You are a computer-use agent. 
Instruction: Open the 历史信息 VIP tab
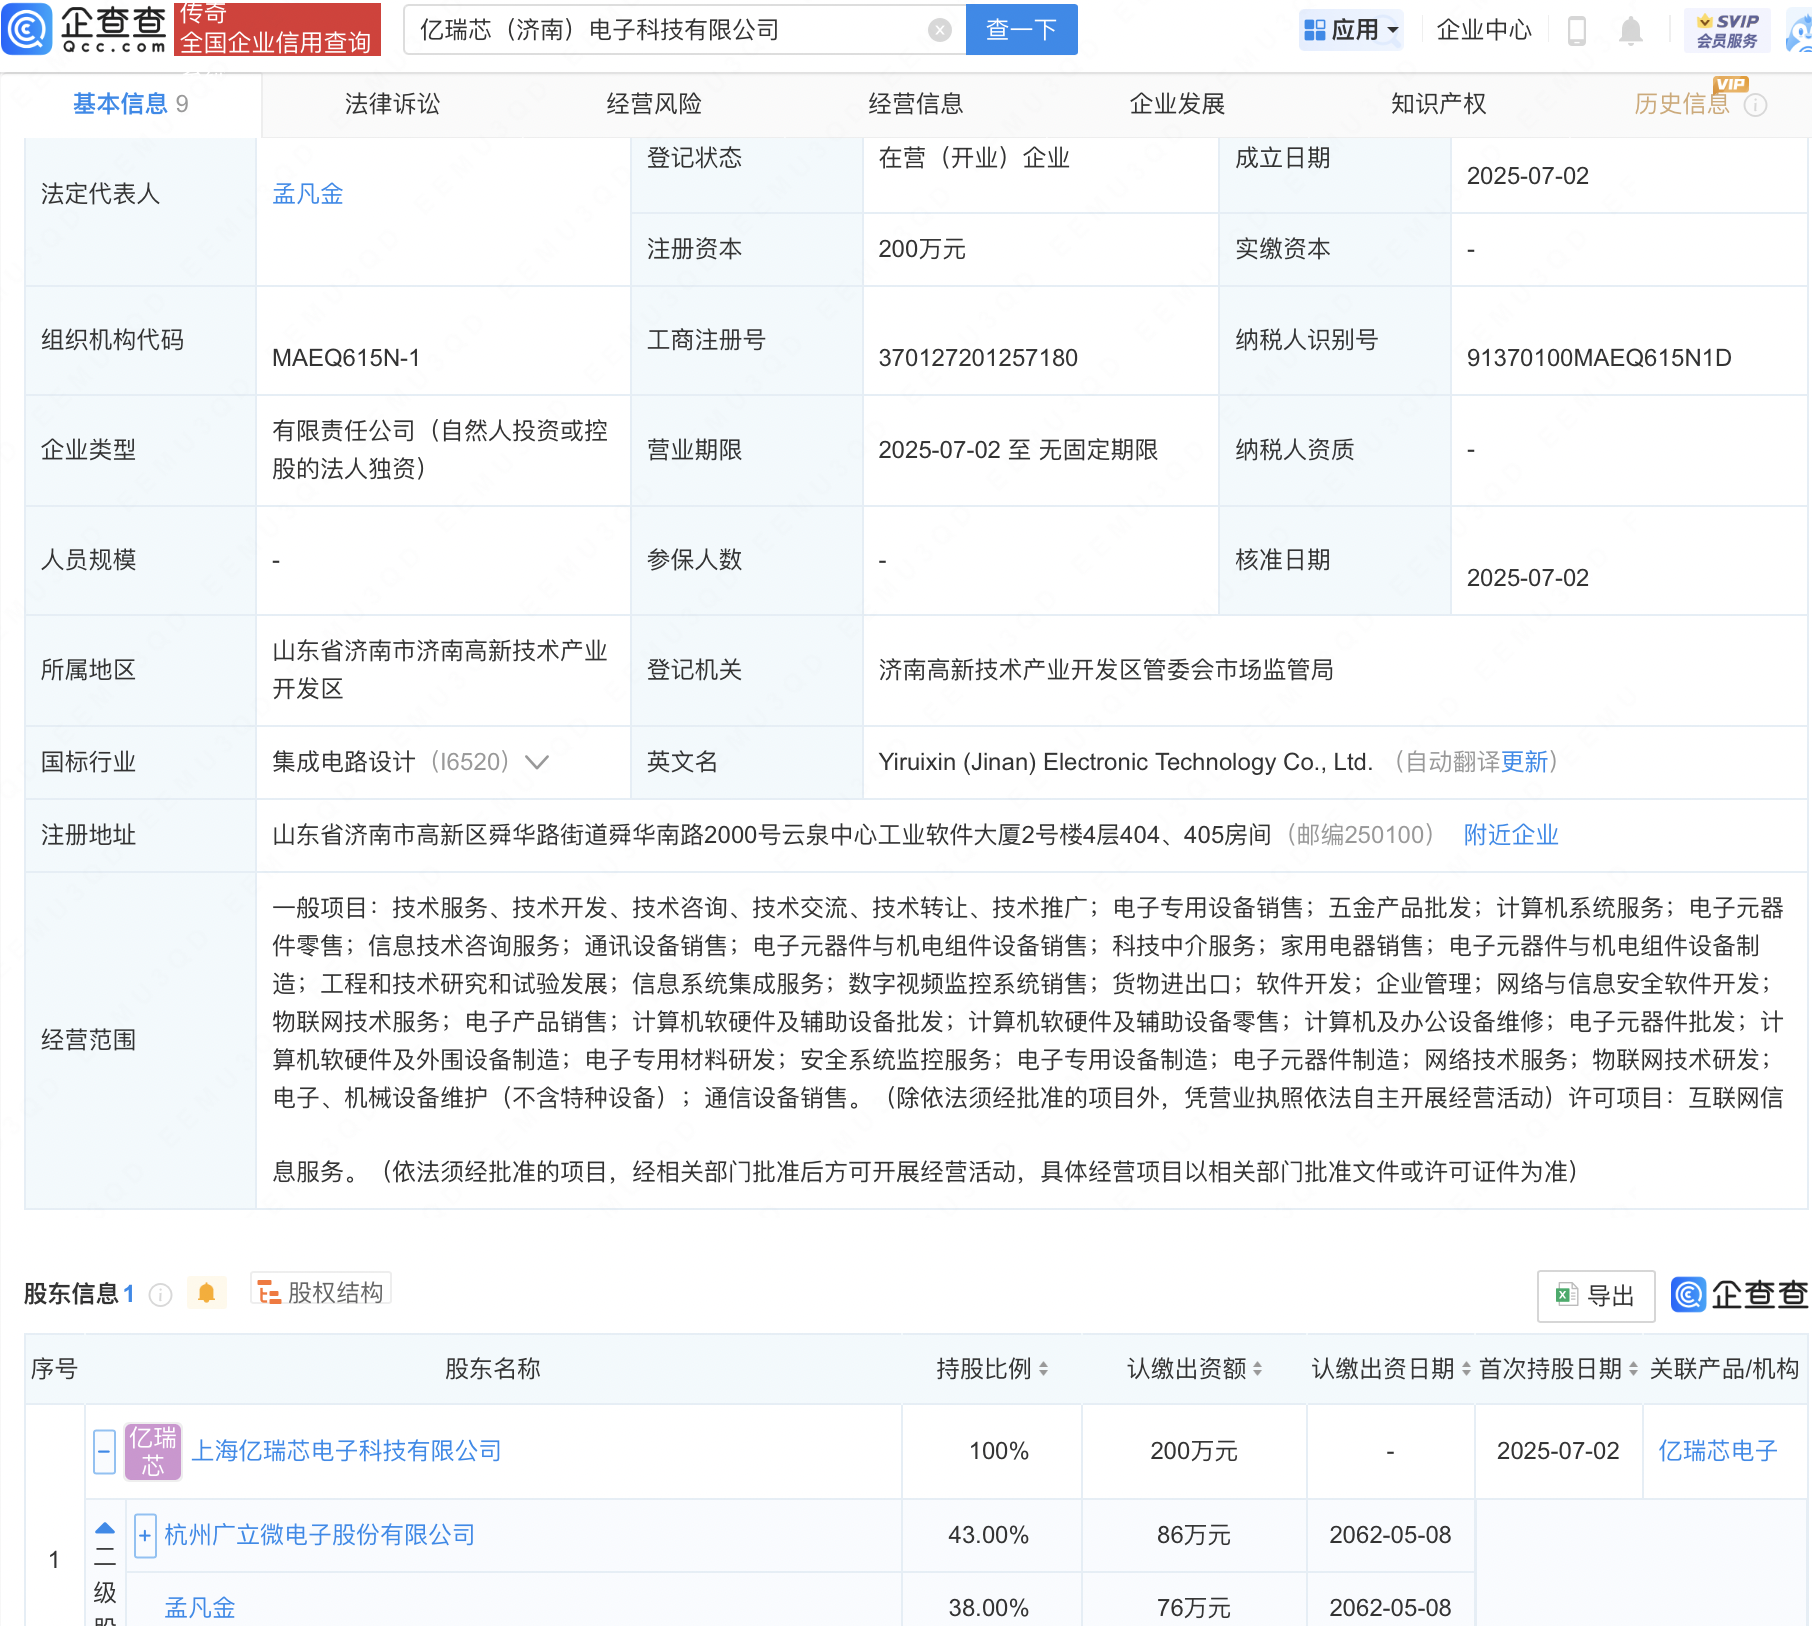pos(1682,104)
